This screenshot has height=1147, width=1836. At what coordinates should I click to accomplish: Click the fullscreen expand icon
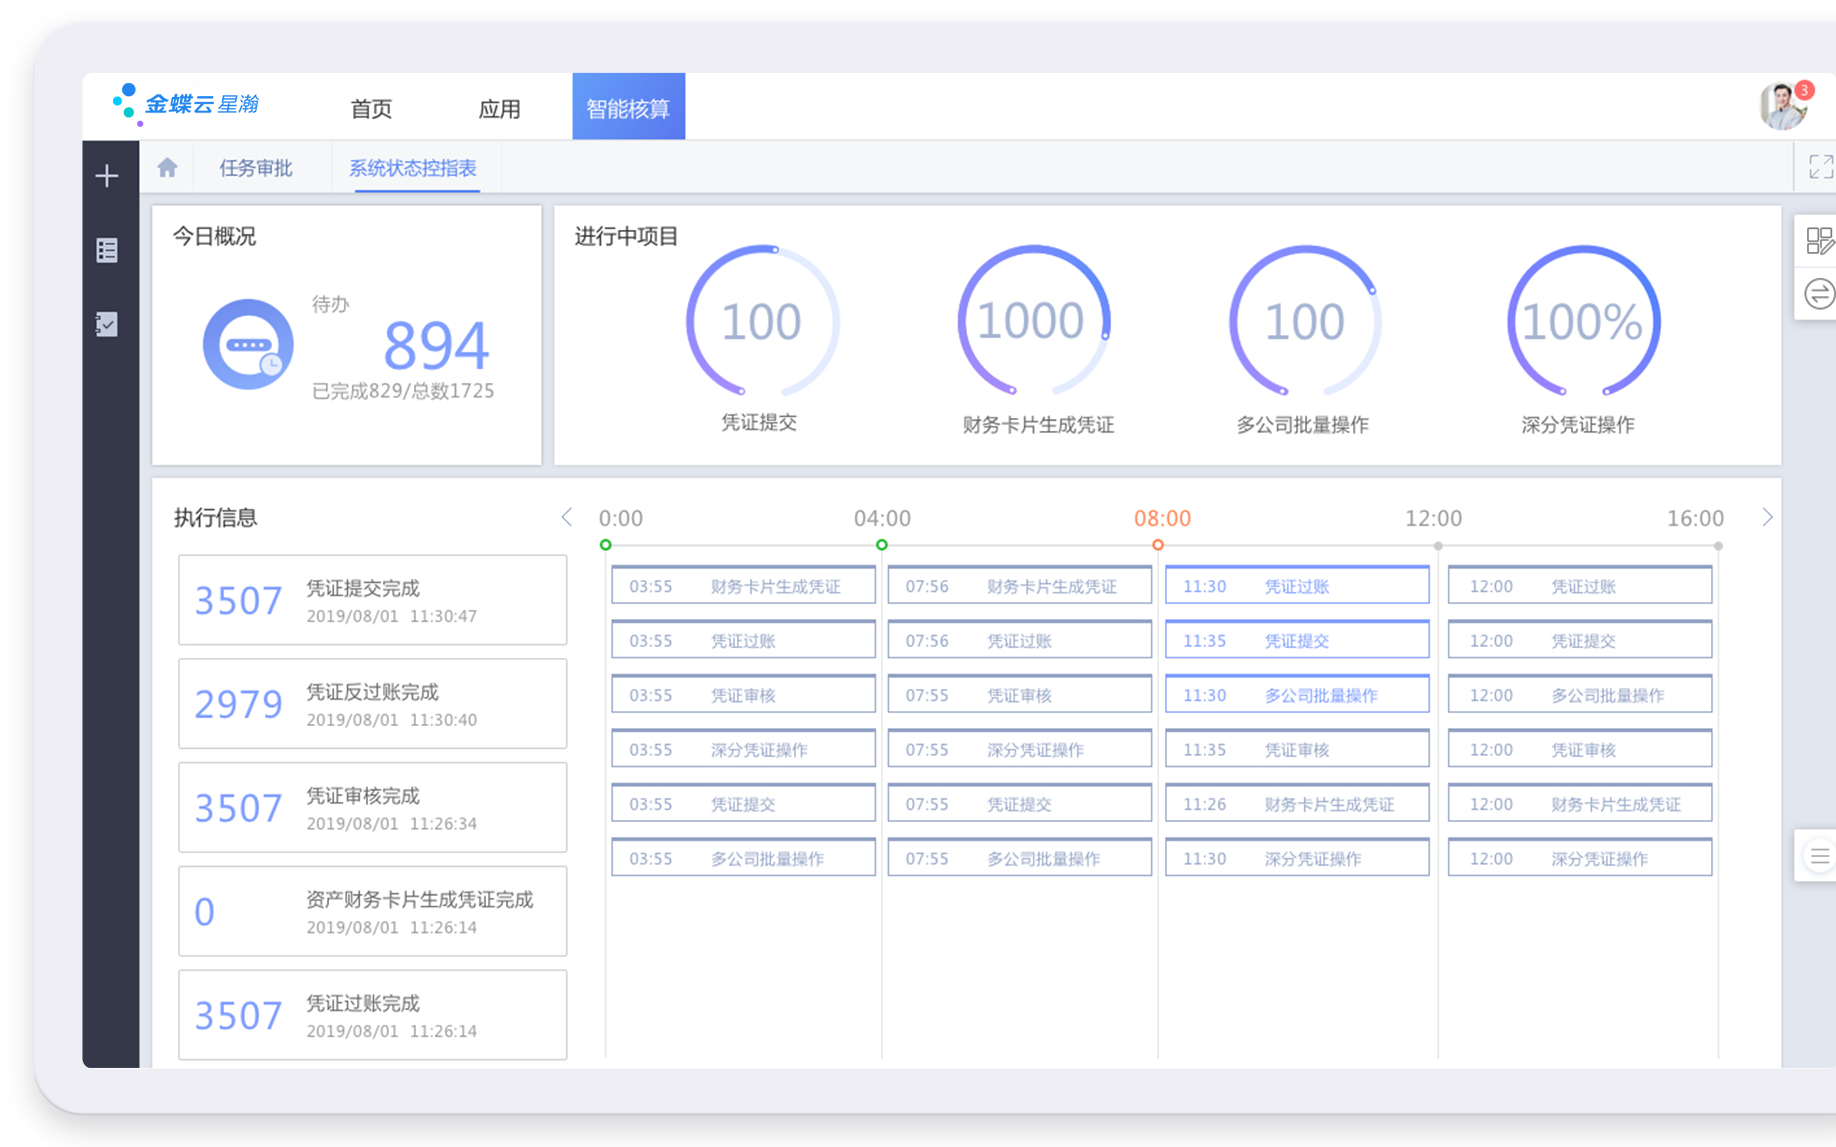tap(1820, 167)
